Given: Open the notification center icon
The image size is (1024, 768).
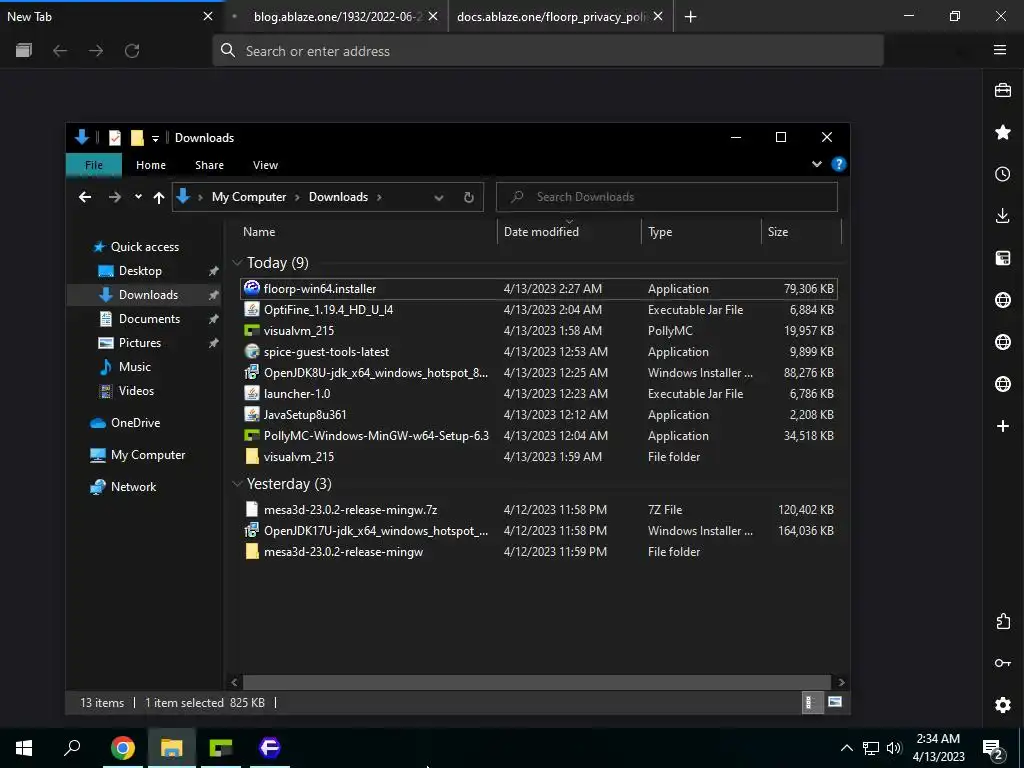Looking at the screenshot, I should pyautogui.click(x=993, y=750).
